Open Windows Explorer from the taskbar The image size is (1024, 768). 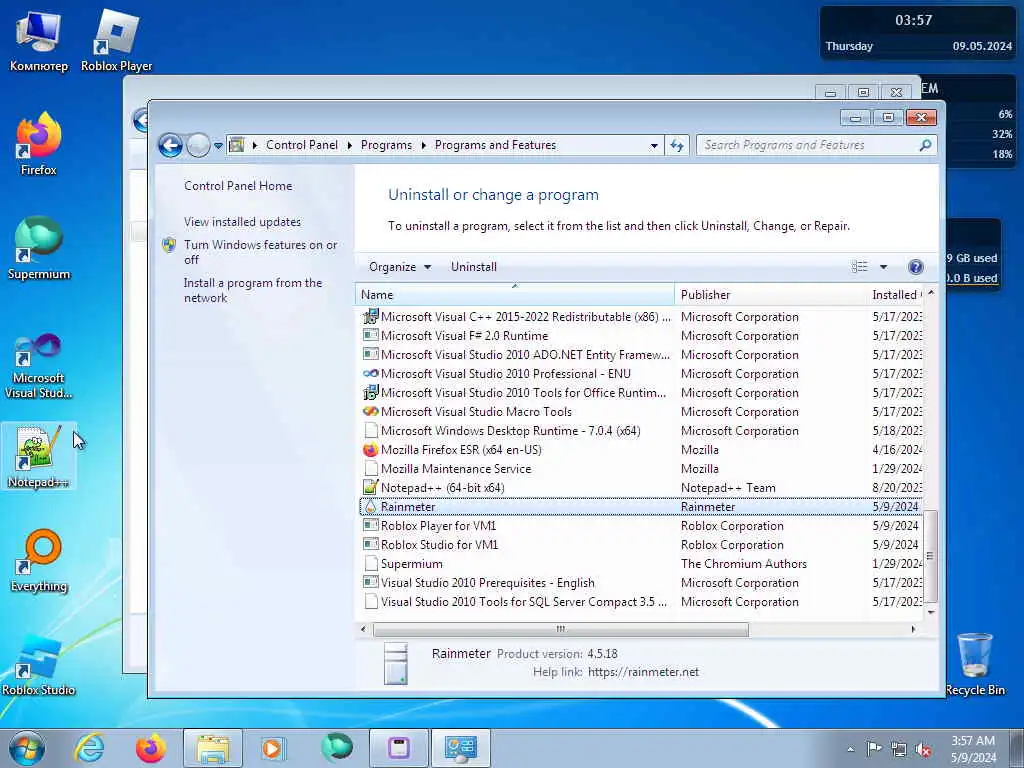(213, 748)
